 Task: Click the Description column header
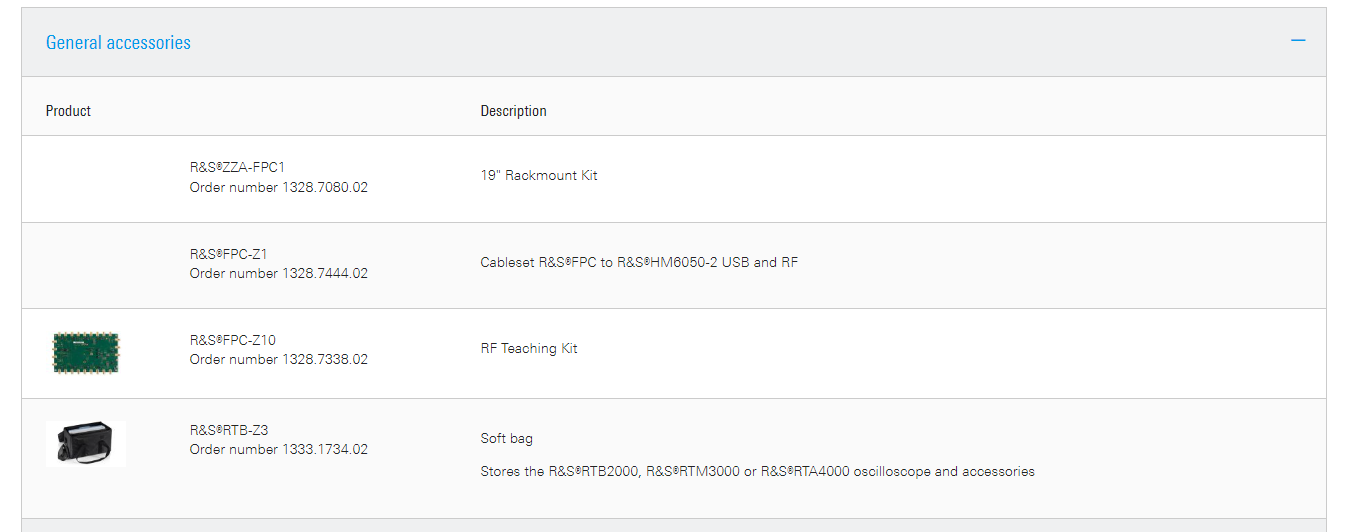tap(513, 111)
